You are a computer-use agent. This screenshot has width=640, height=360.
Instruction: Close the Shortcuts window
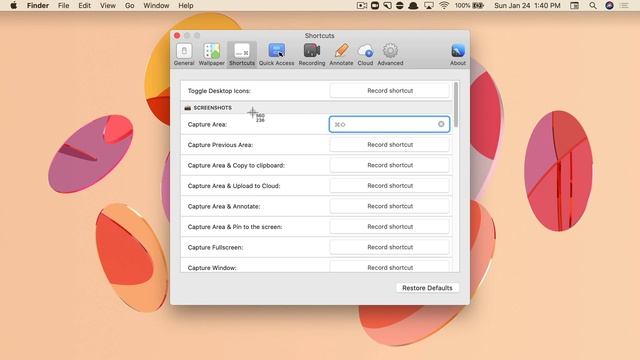pyautogui.click(x=177, y=36)
